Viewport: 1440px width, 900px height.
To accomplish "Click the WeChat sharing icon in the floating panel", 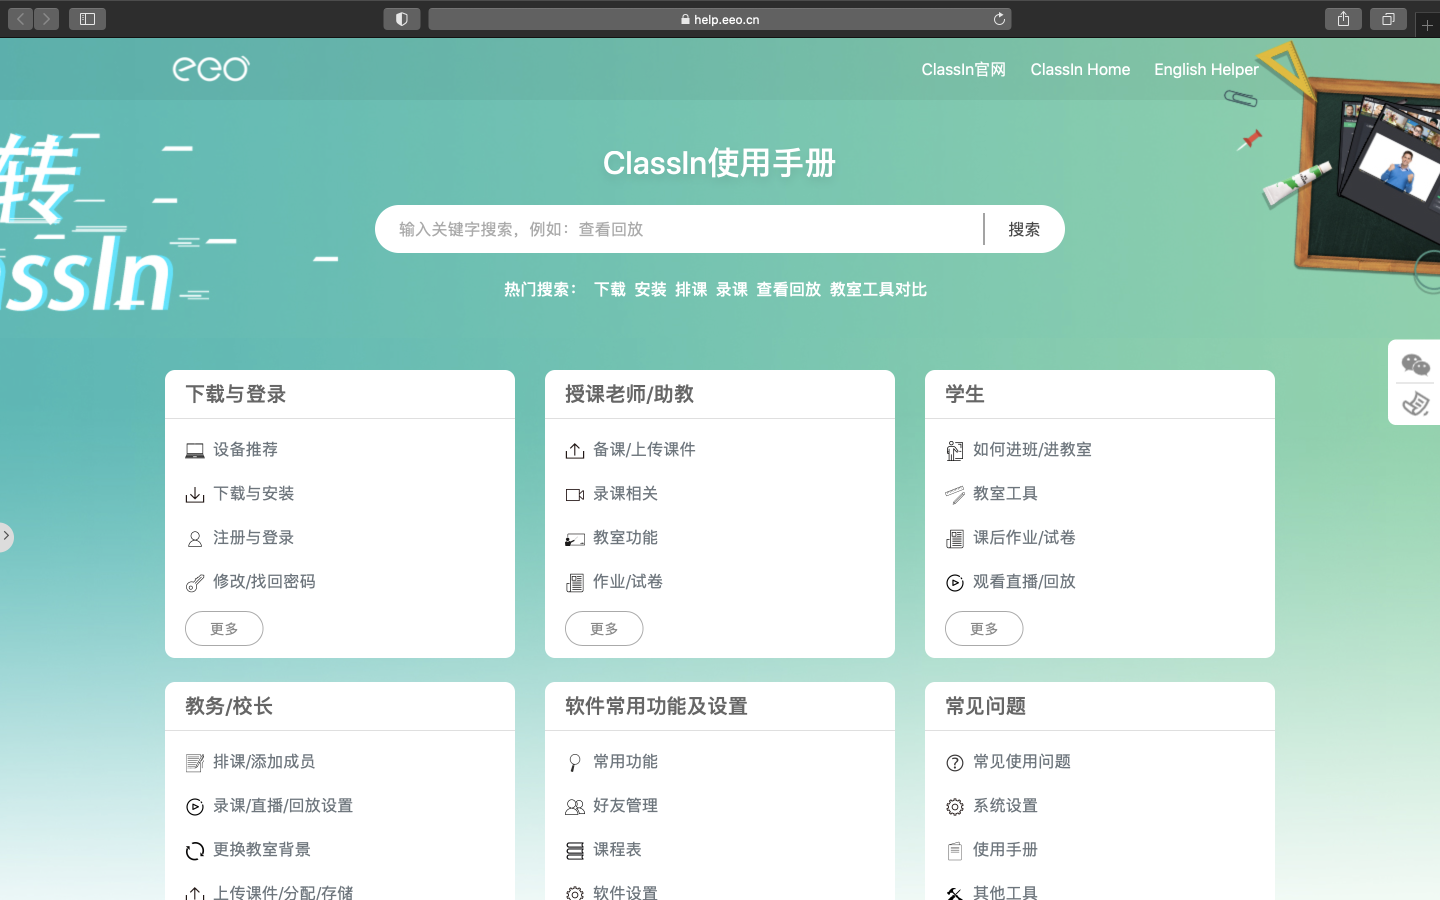I will [x=1414, y=366].
